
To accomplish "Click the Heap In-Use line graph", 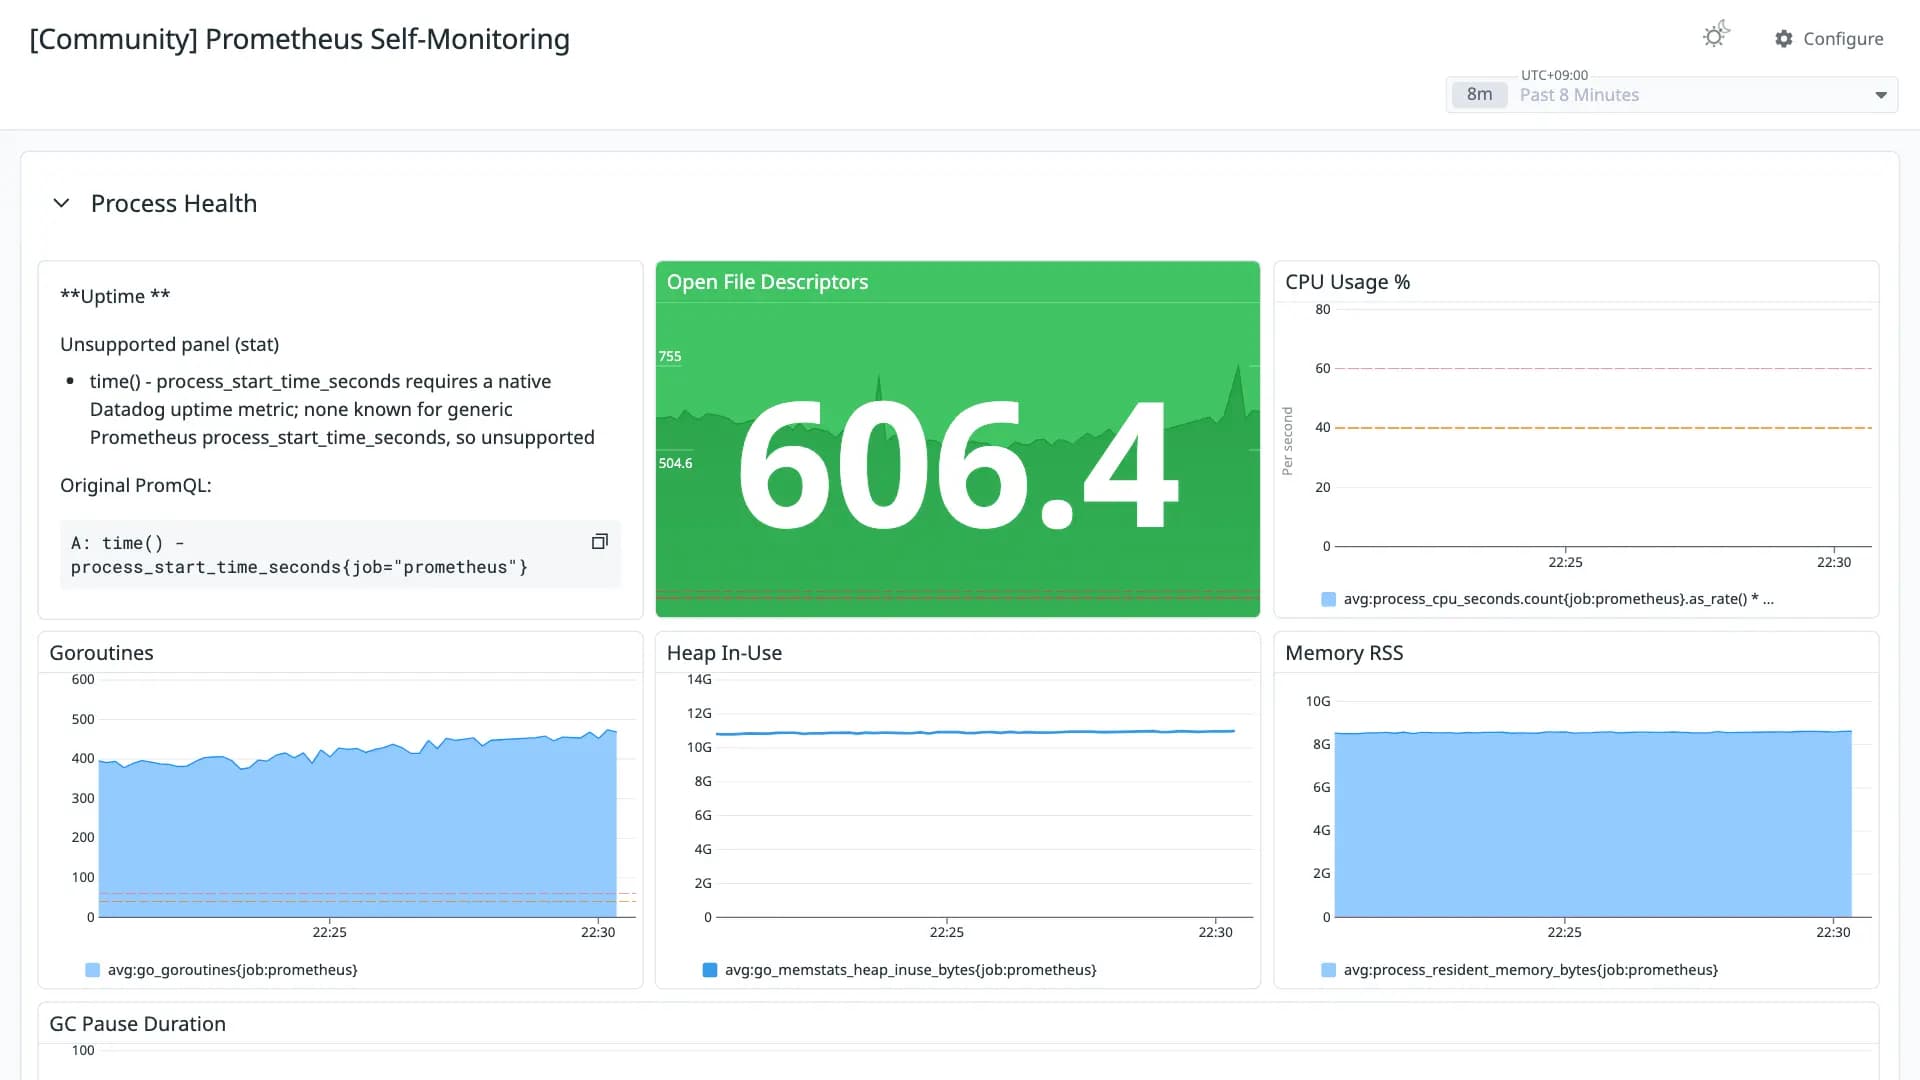I will pos(975,732).
